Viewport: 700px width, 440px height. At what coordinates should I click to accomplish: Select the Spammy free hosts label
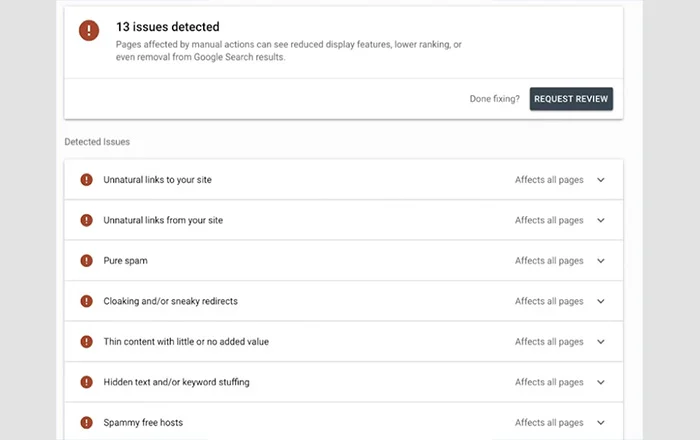(143, 423)
